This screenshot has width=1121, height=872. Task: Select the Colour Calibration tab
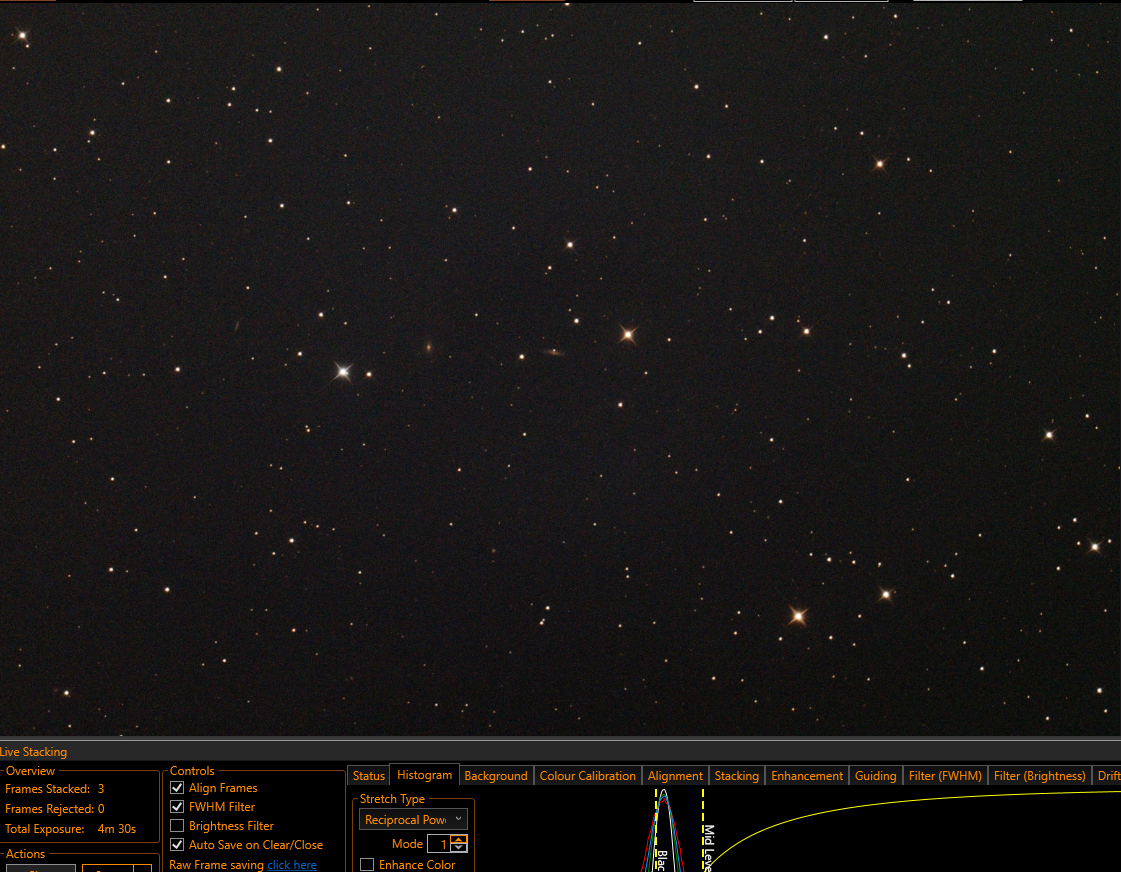tap(587, 776)
